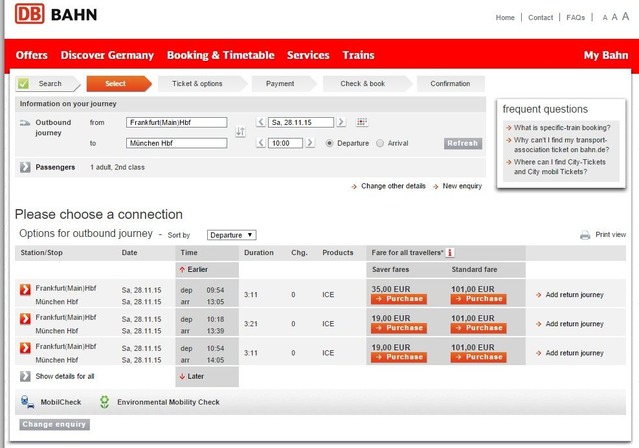Click the date field Sa, 28.11.15
The height and width of the screenshot is (448, 639).
301,122
